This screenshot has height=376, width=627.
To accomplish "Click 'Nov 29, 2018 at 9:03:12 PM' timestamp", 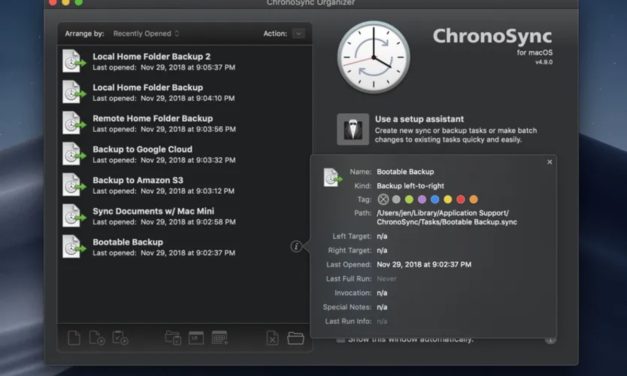I will point(188,191).
